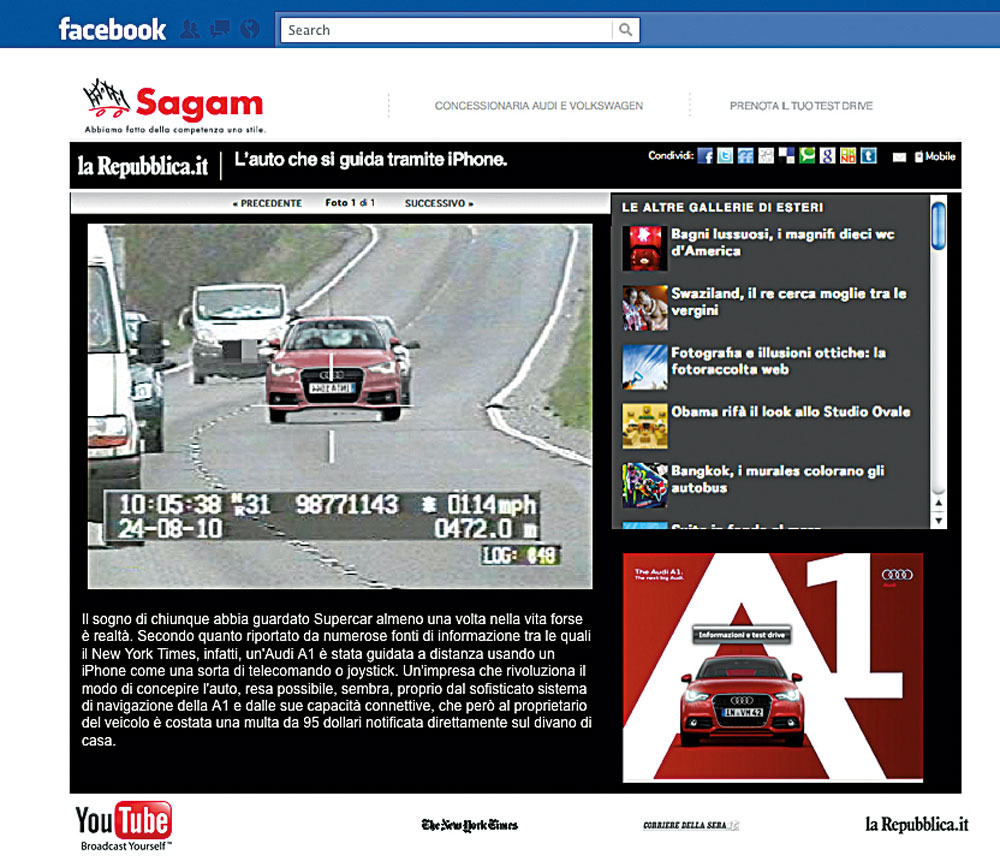Open Concessionaria Audi e Volkswagen link
Screen dimensions: 1000x867
click(x=539, y=106)
